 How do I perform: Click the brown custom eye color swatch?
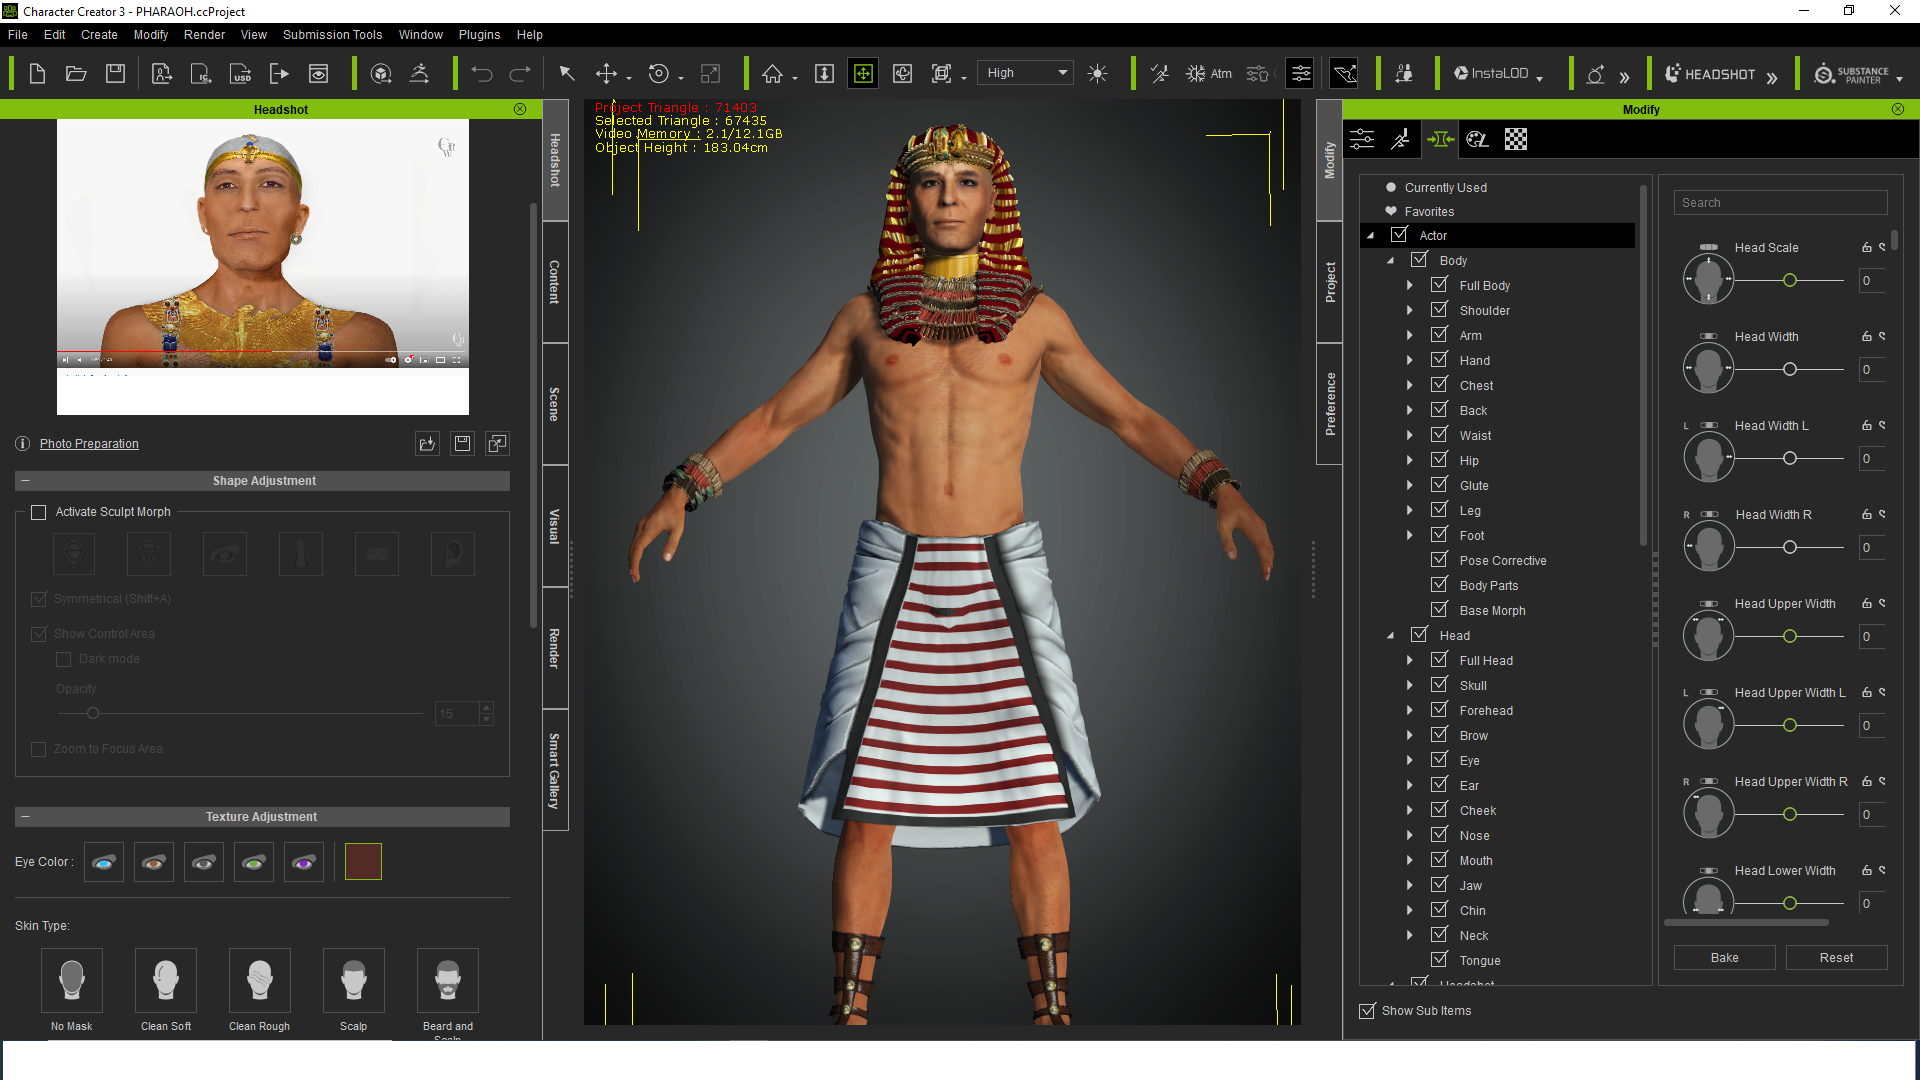tap(363, 862)
